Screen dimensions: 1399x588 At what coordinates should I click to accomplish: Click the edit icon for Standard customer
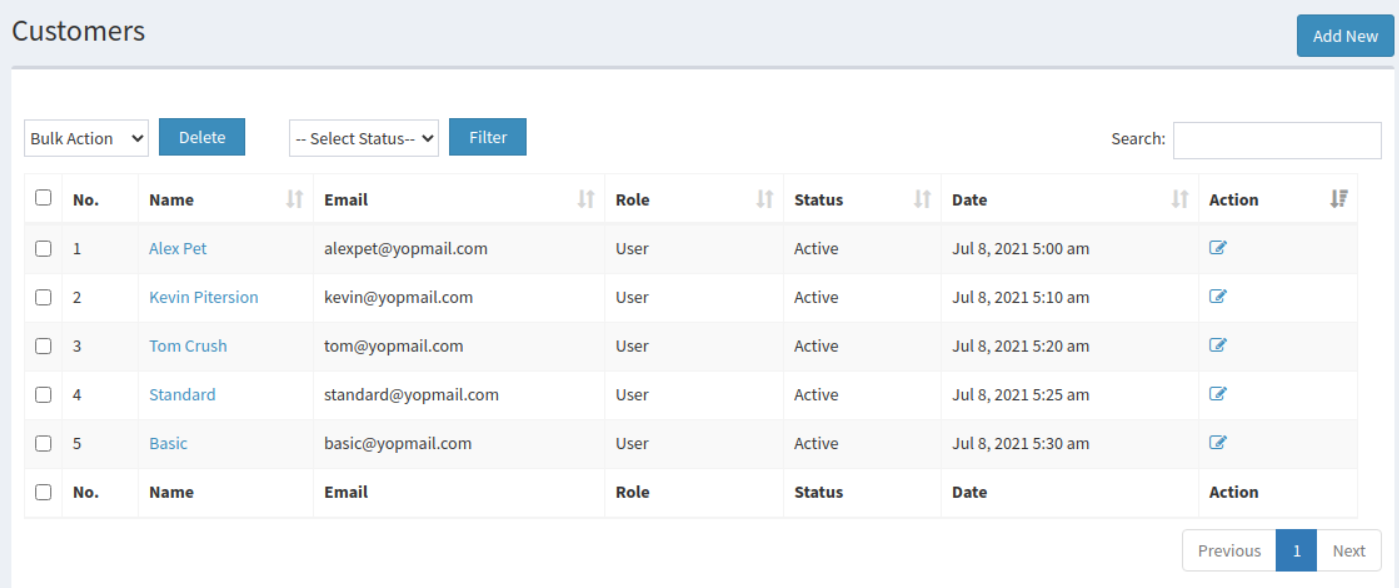(x=1217, y=394)
